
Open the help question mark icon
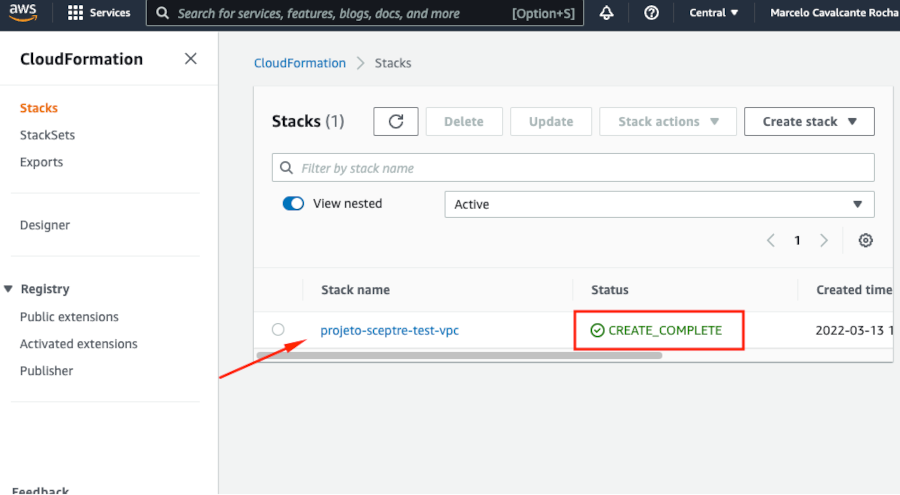coord(652,13)
